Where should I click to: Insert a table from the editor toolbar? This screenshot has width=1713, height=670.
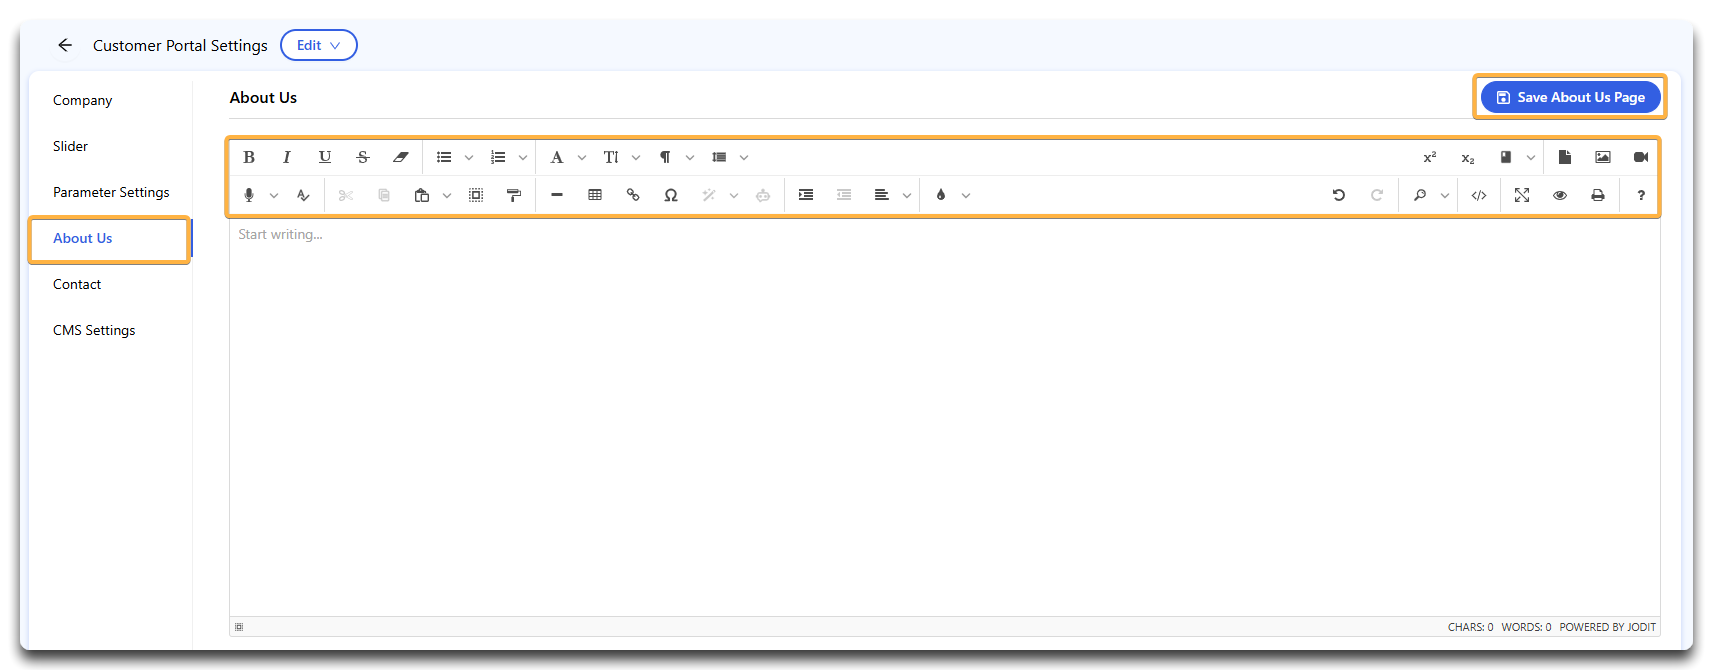pyautogui.click(x=595, y=195)
